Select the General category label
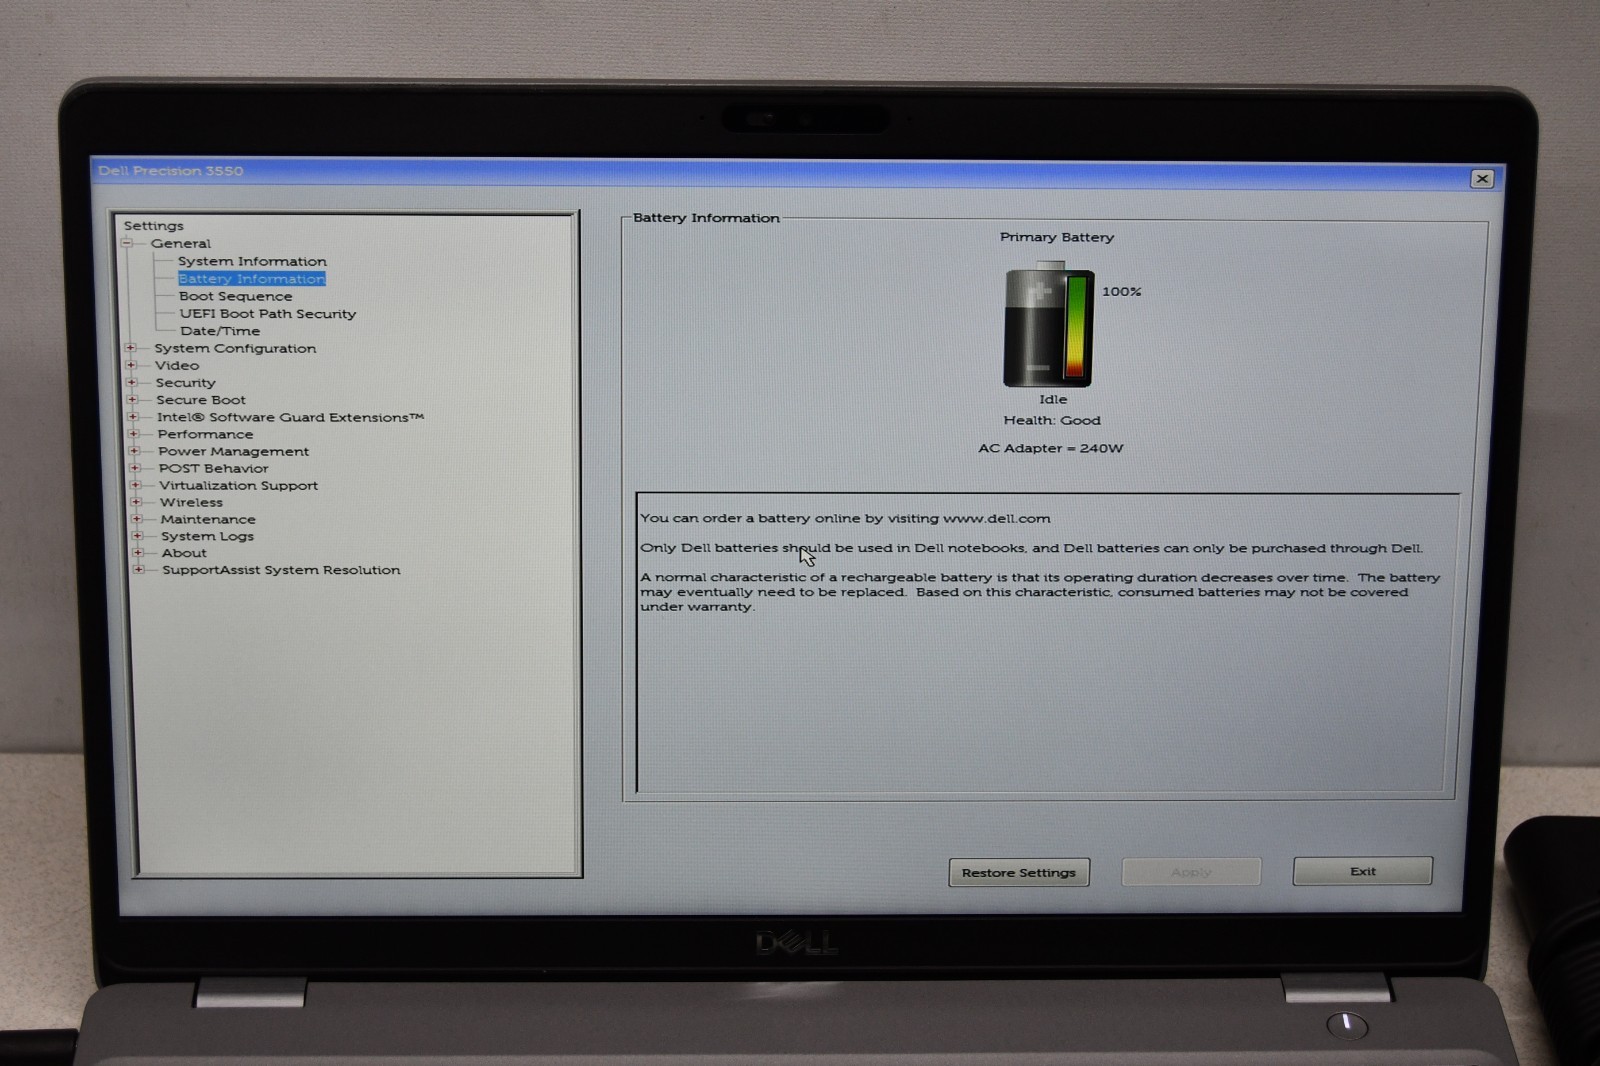The image size is (1600, 1066). point(181,243)
